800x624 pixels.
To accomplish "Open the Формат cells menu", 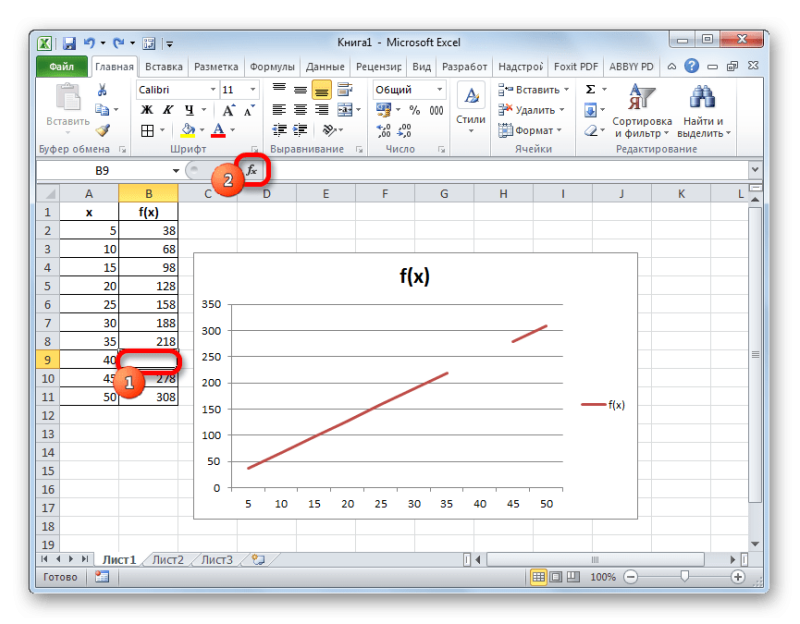I will click(x=530, y=131).
